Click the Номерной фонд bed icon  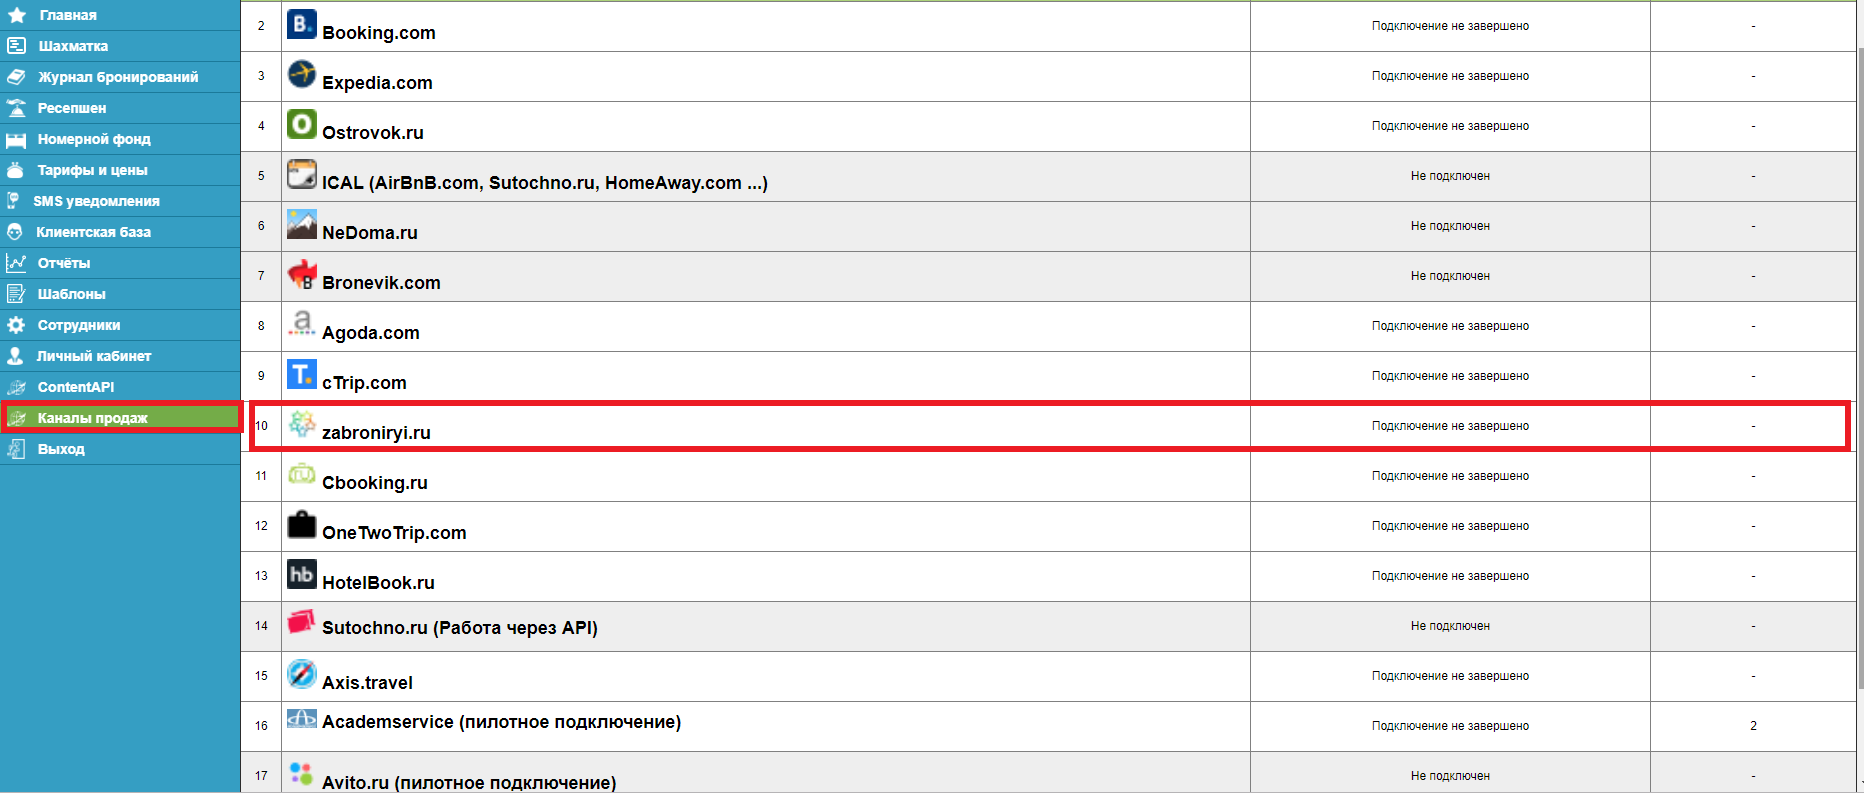pyautogui.click(x=16, y=139)
